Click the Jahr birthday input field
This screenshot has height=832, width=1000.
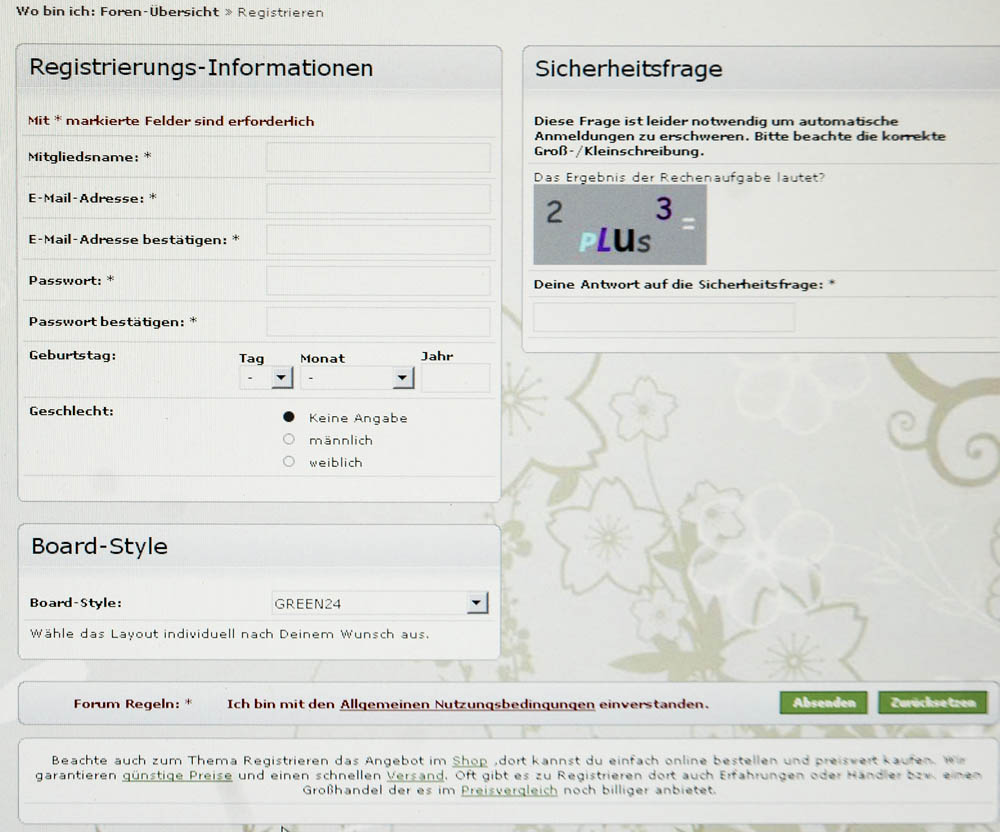(455, 378)
